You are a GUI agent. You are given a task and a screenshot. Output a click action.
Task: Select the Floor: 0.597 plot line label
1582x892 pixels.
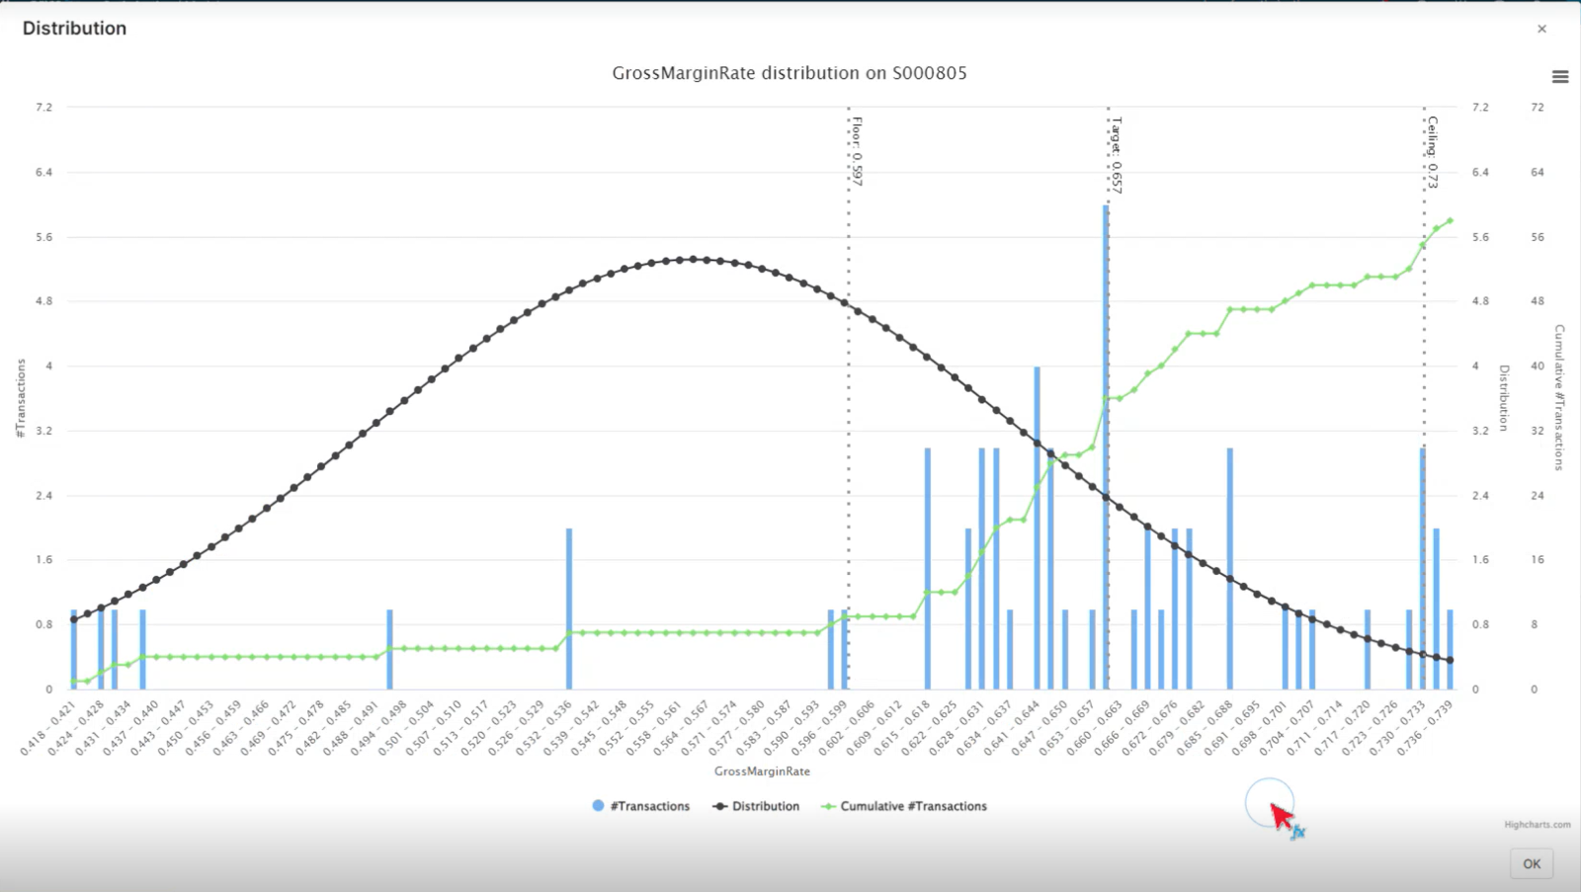[857, 152]
